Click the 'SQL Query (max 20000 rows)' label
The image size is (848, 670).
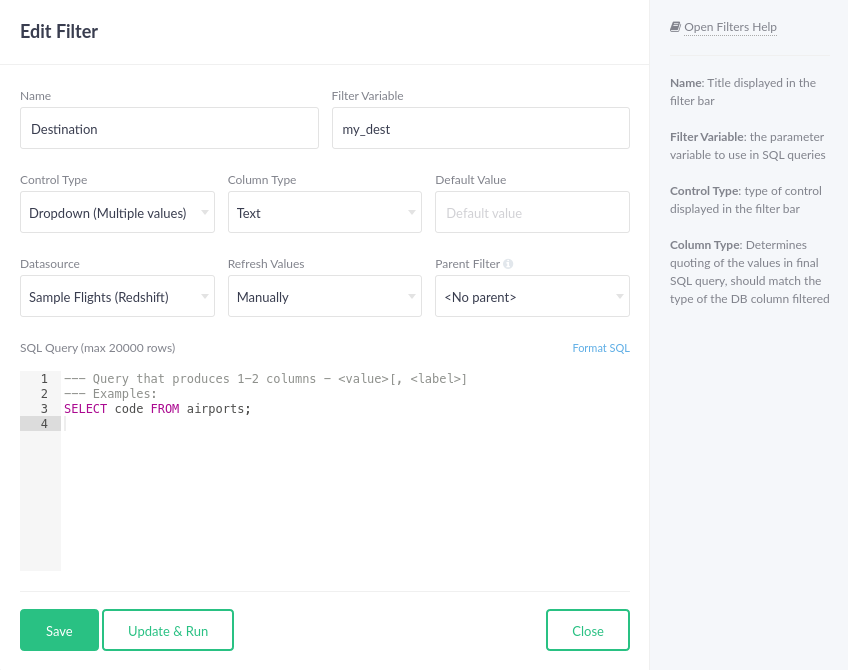tap(98, 348)
